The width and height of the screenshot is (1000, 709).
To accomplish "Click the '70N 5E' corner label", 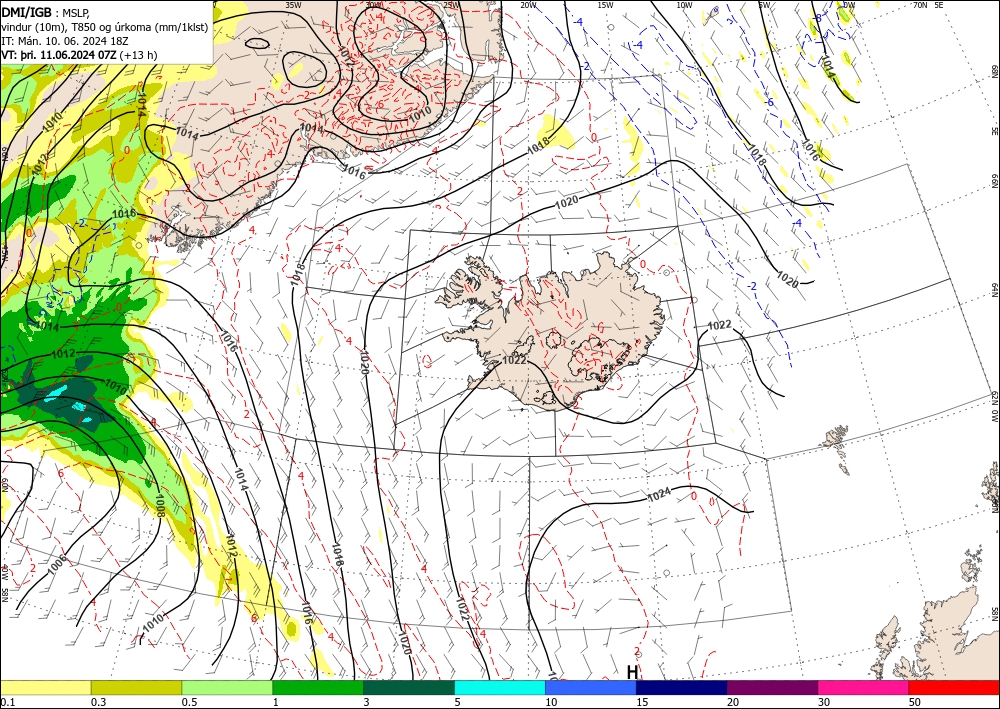I will tap(928, 5).
